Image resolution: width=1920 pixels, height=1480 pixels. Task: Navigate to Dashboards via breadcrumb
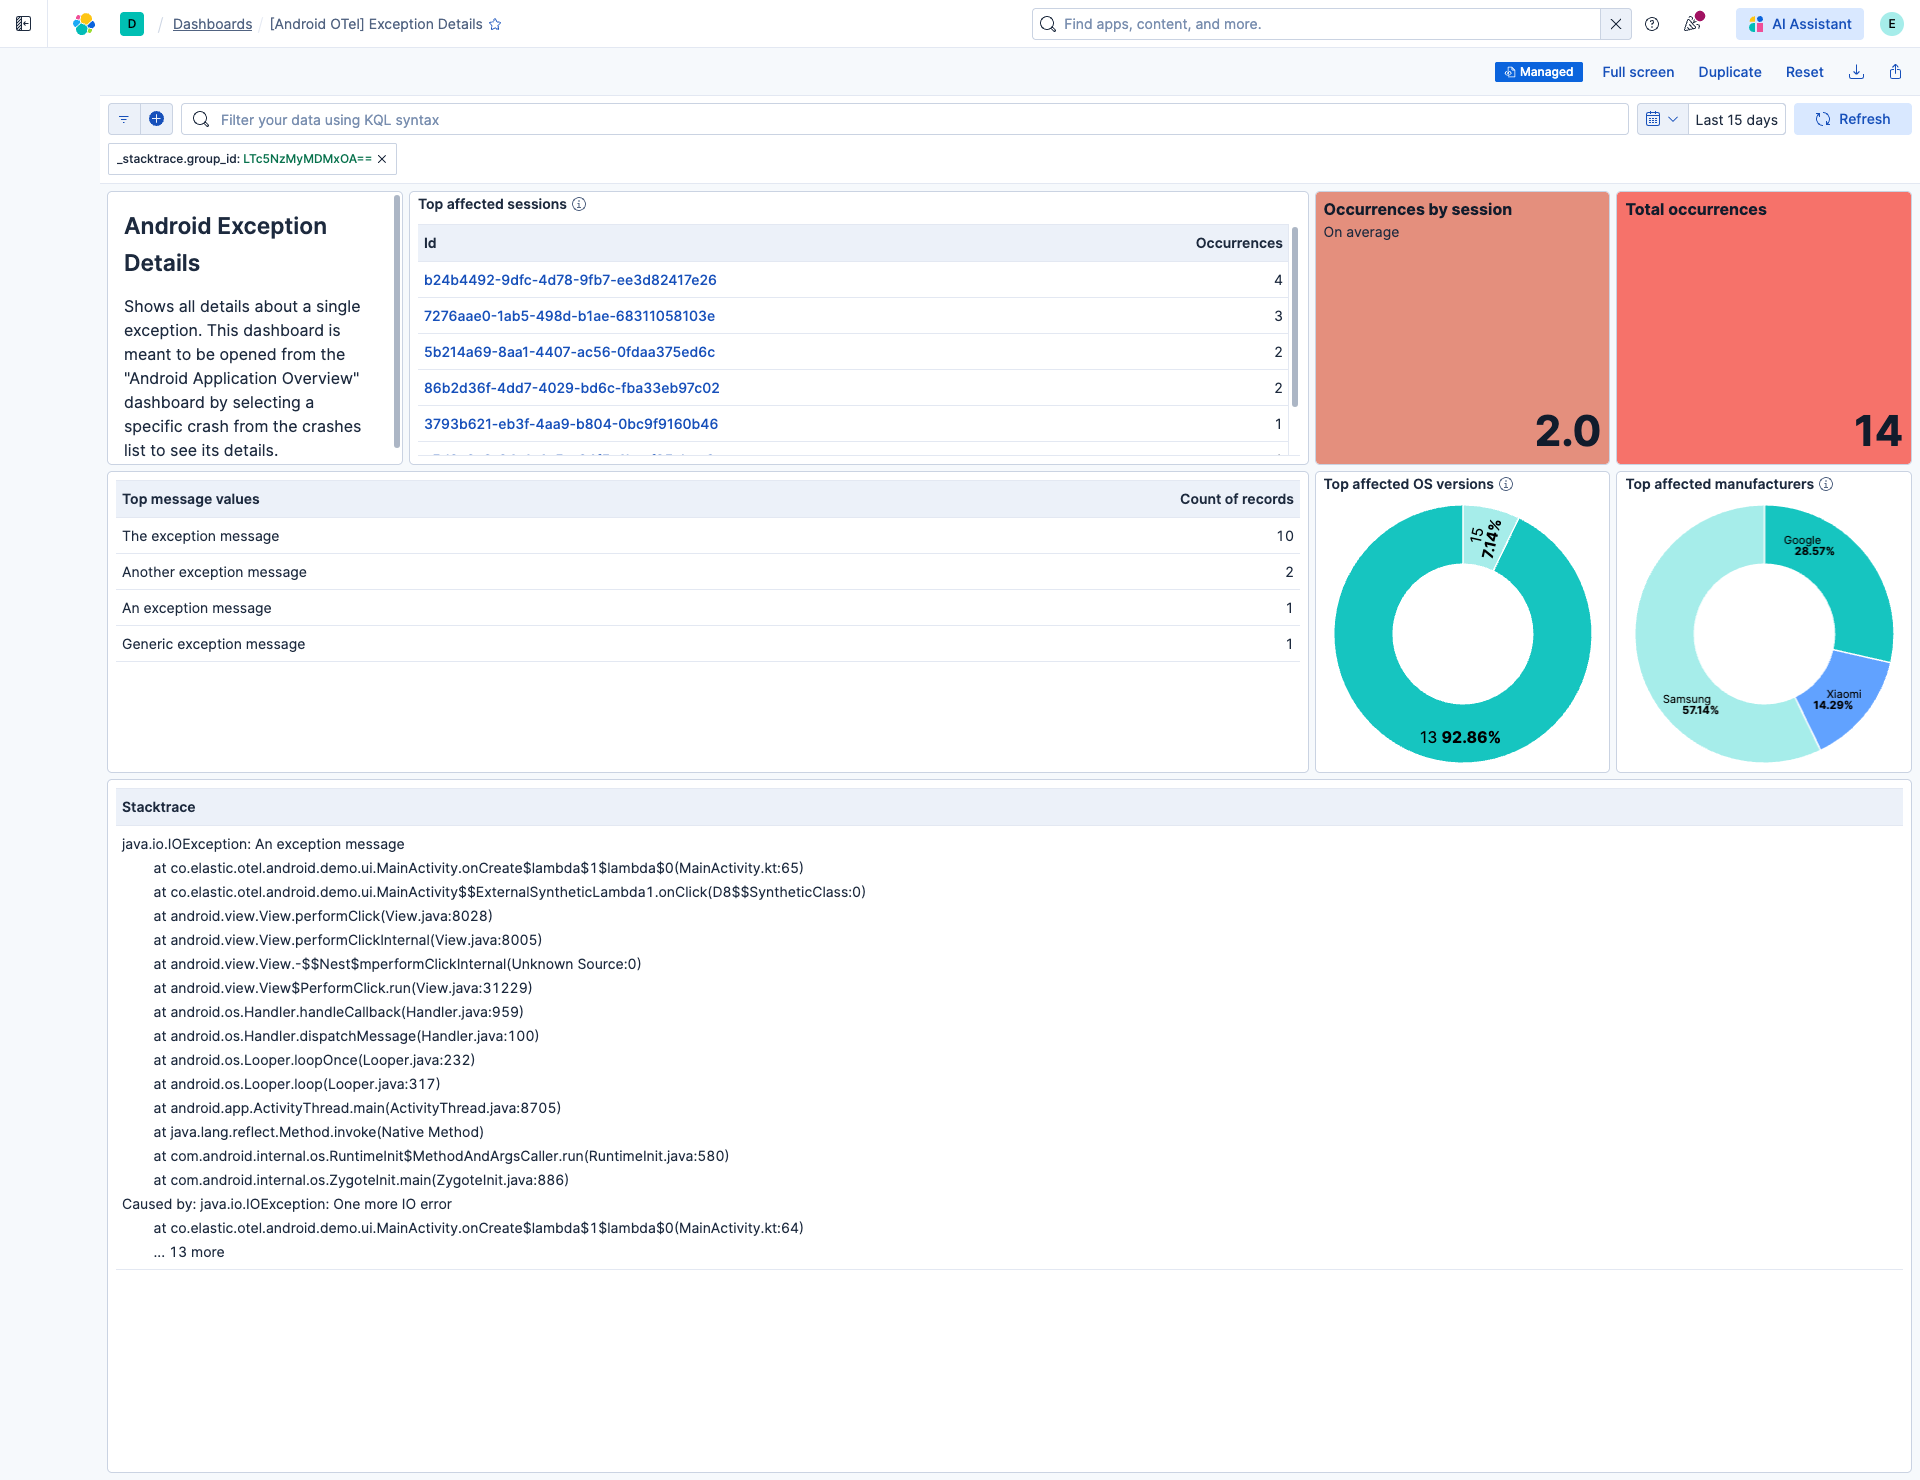pyautogui.click(x=212, y=23)
